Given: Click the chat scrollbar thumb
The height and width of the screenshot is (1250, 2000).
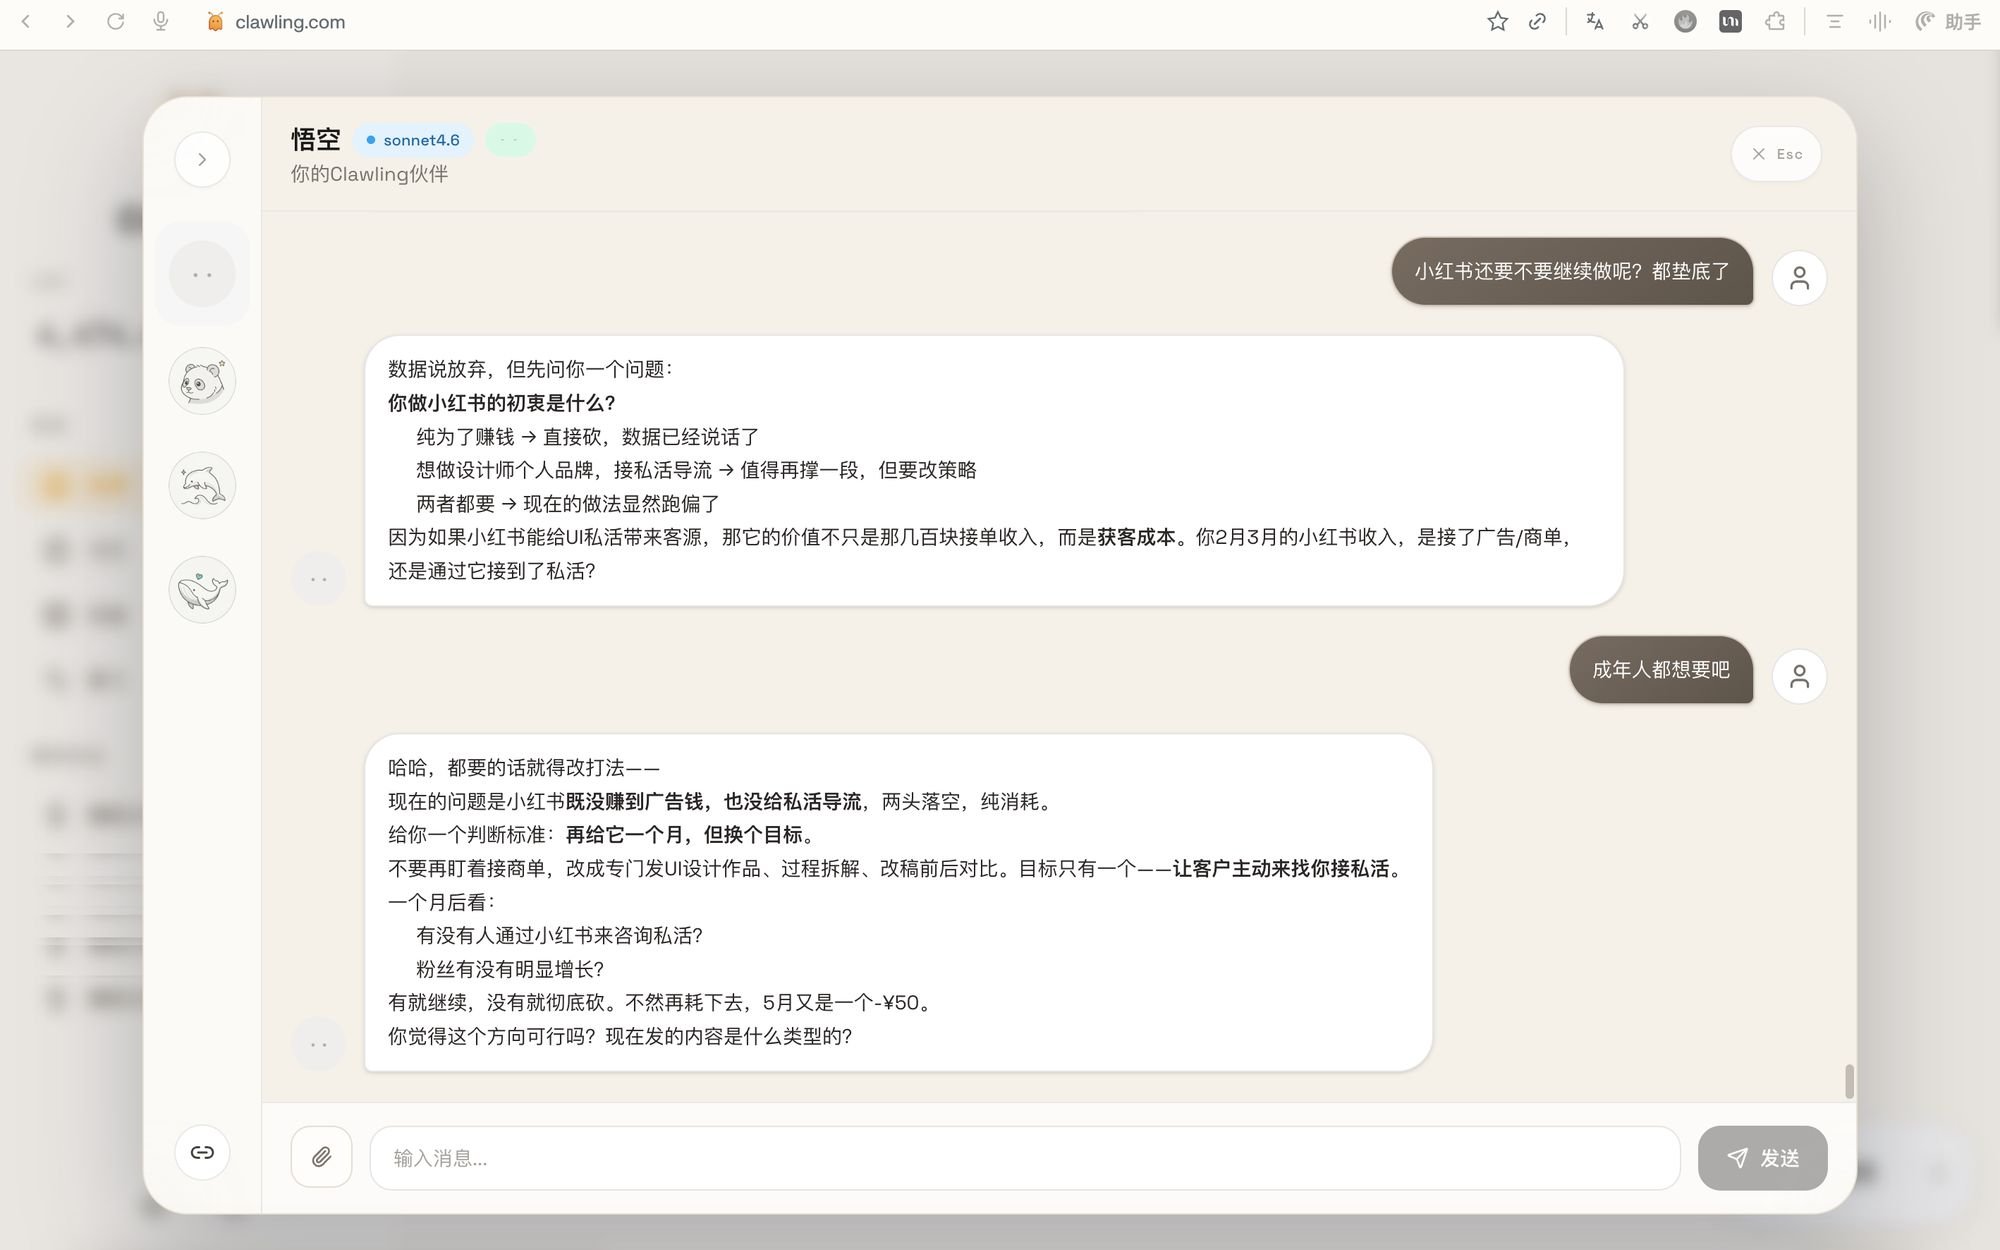Looking at the screenshot, I should tap(1849, 1081).
